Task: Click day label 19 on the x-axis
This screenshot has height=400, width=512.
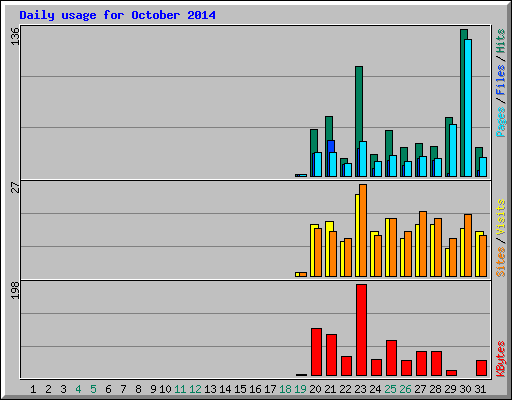Action: pos(300,389)
